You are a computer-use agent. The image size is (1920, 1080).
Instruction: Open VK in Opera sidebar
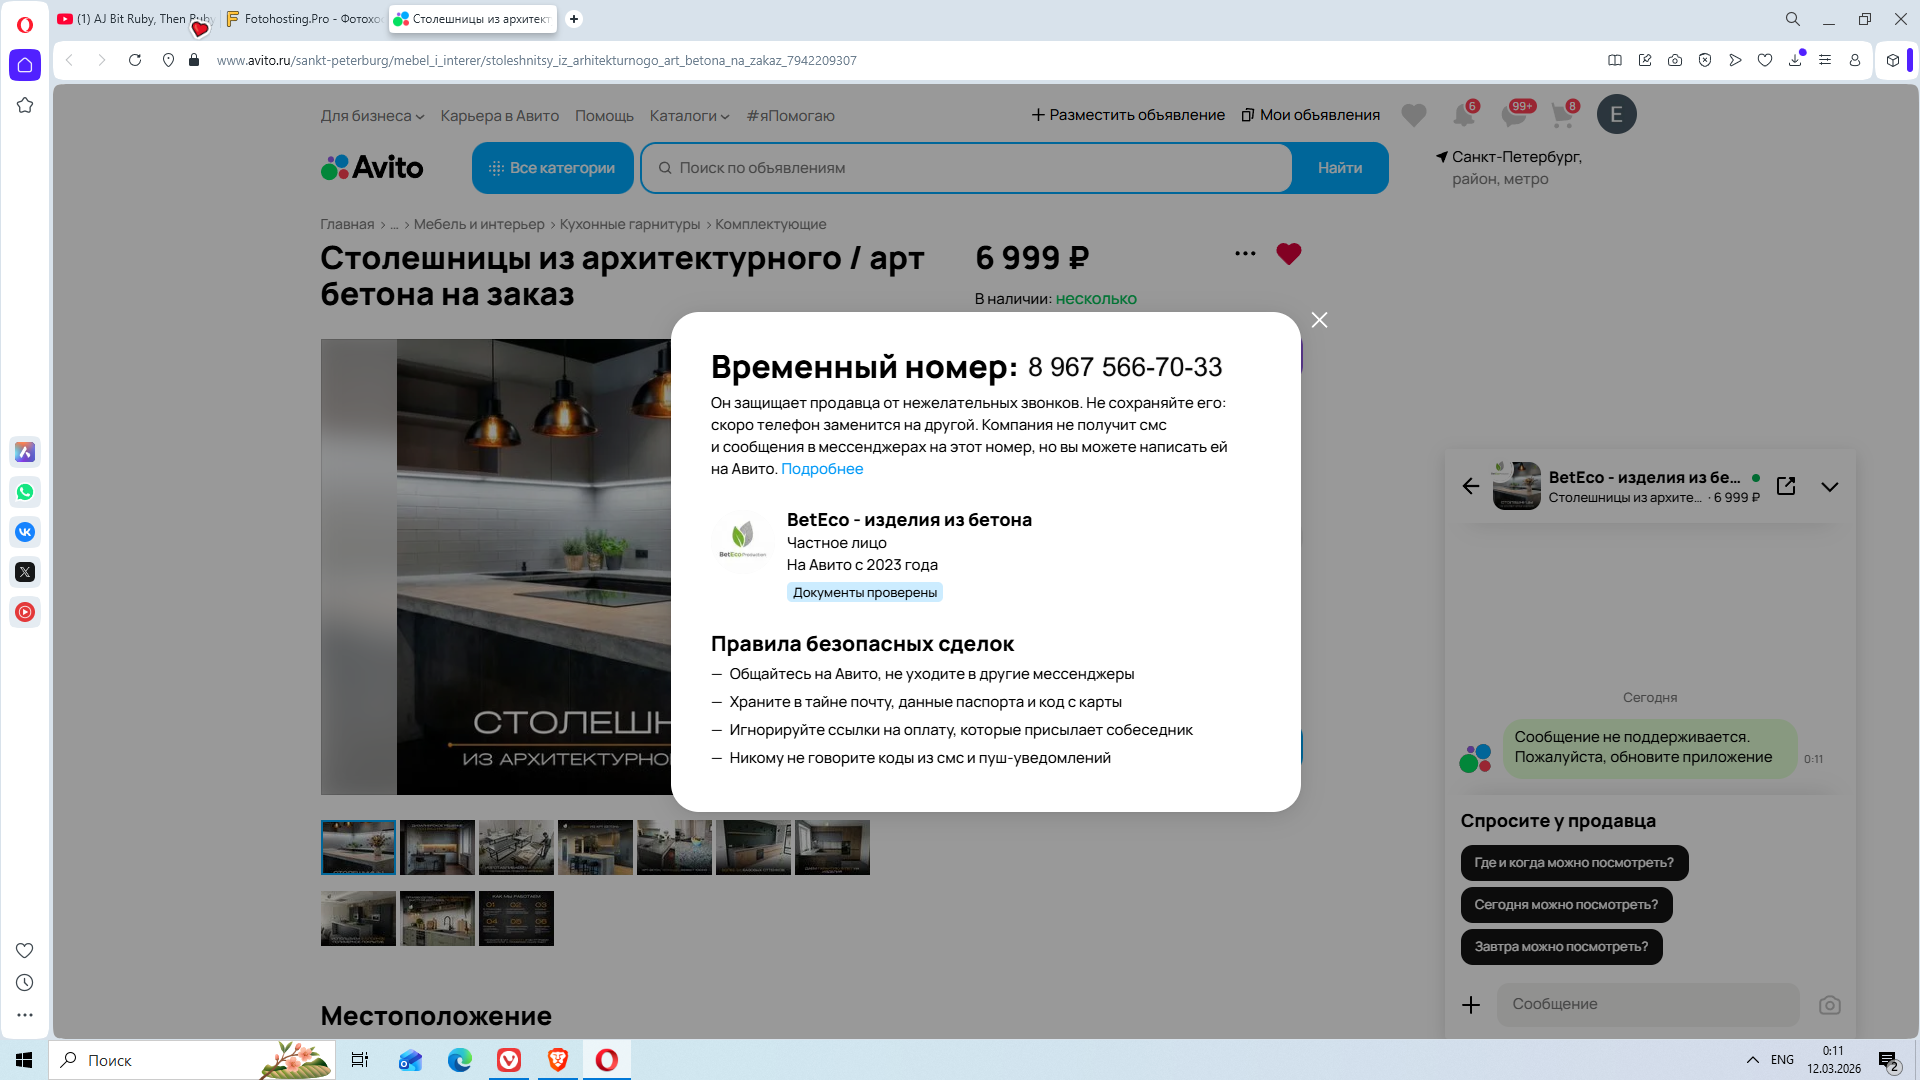[25, 532]
